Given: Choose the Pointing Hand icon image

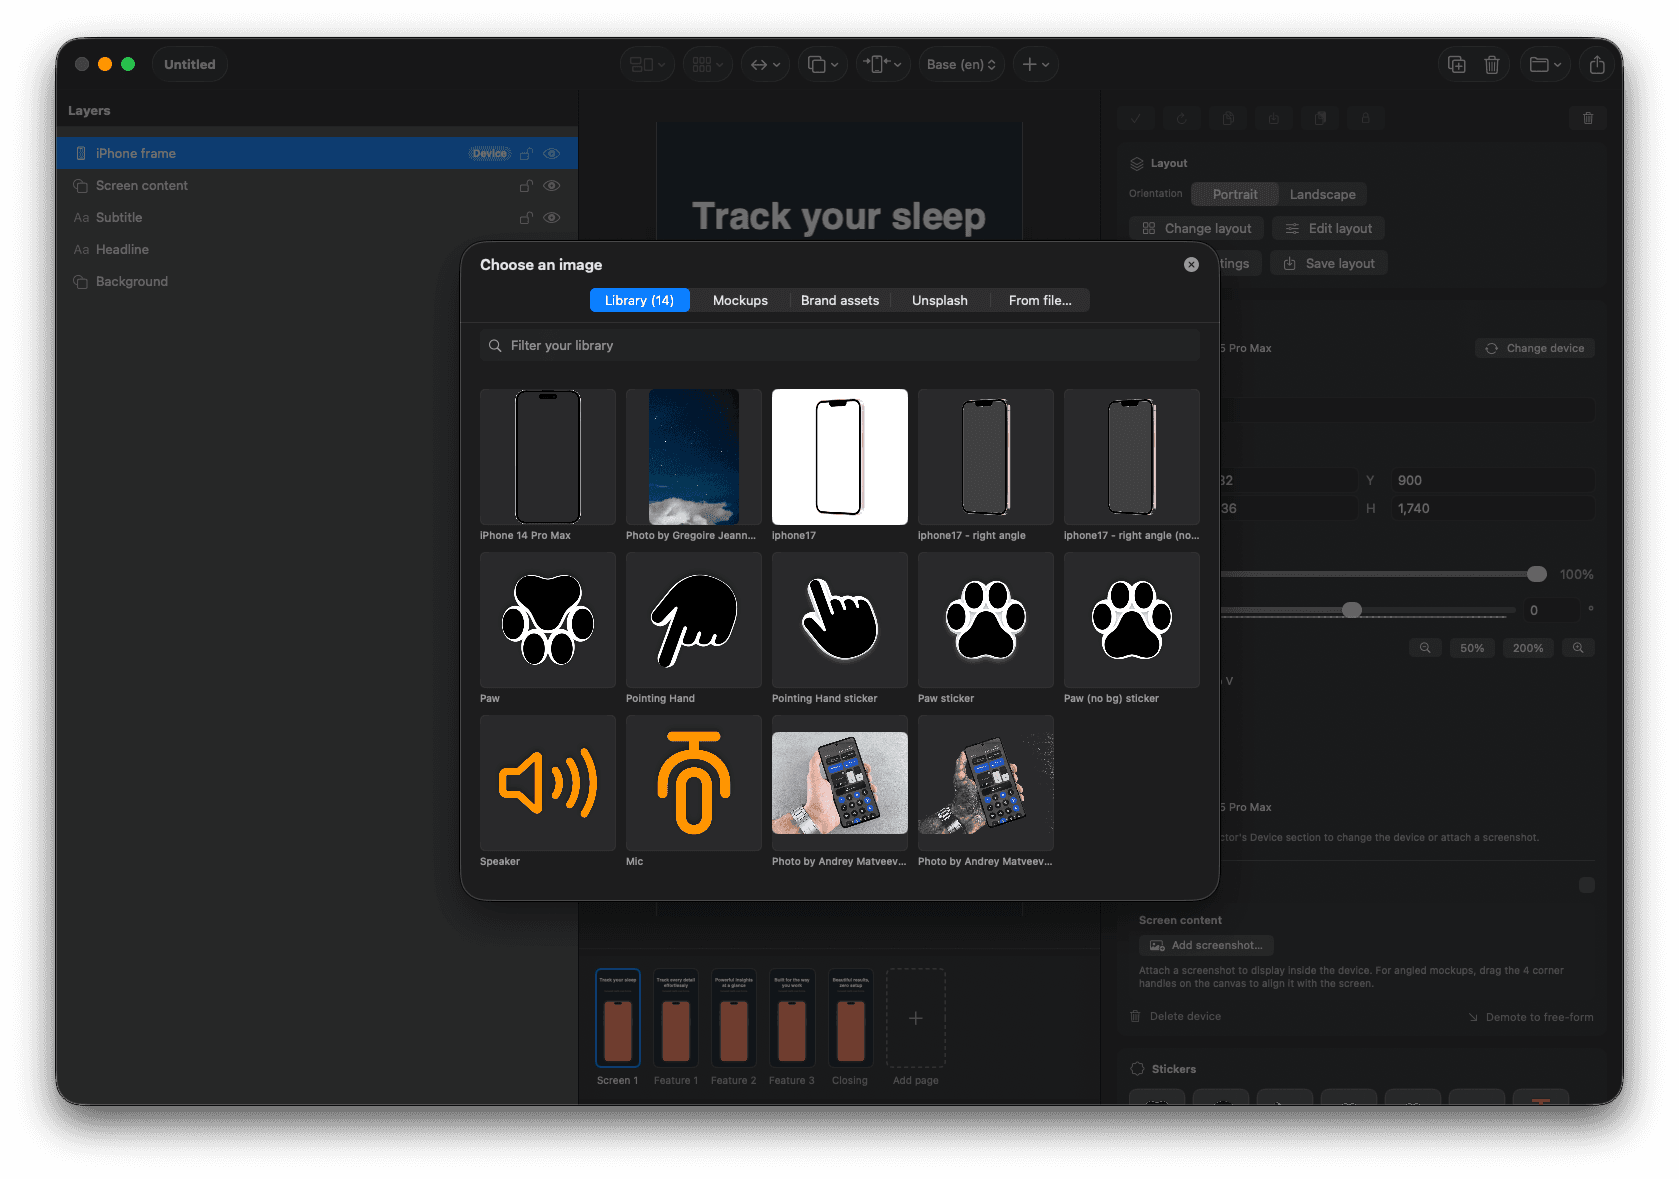Looking at the screenshot, I should [694, 620].
